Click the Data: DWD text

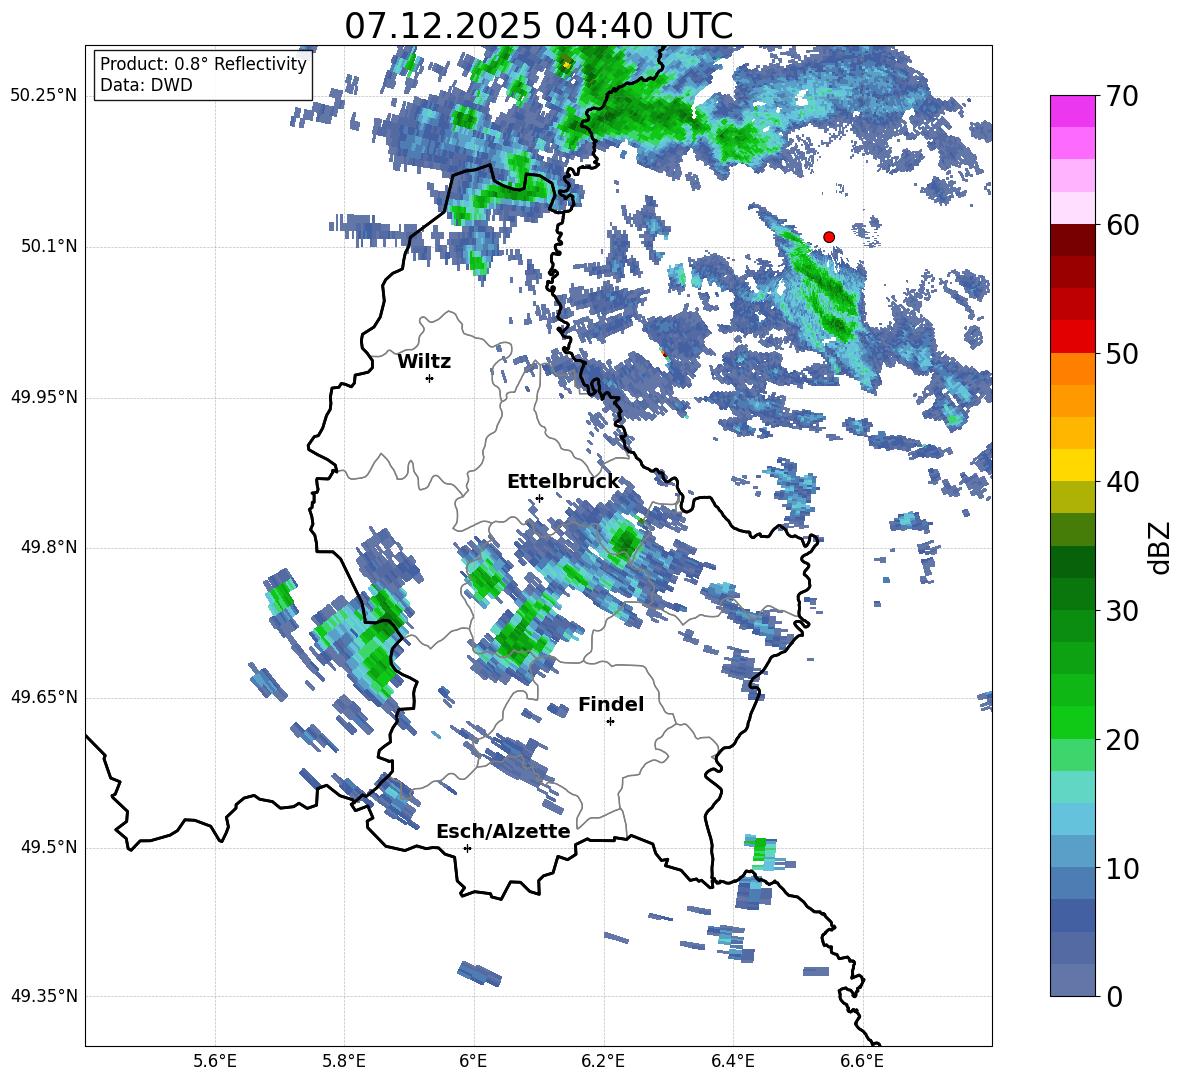pos(146,85)
